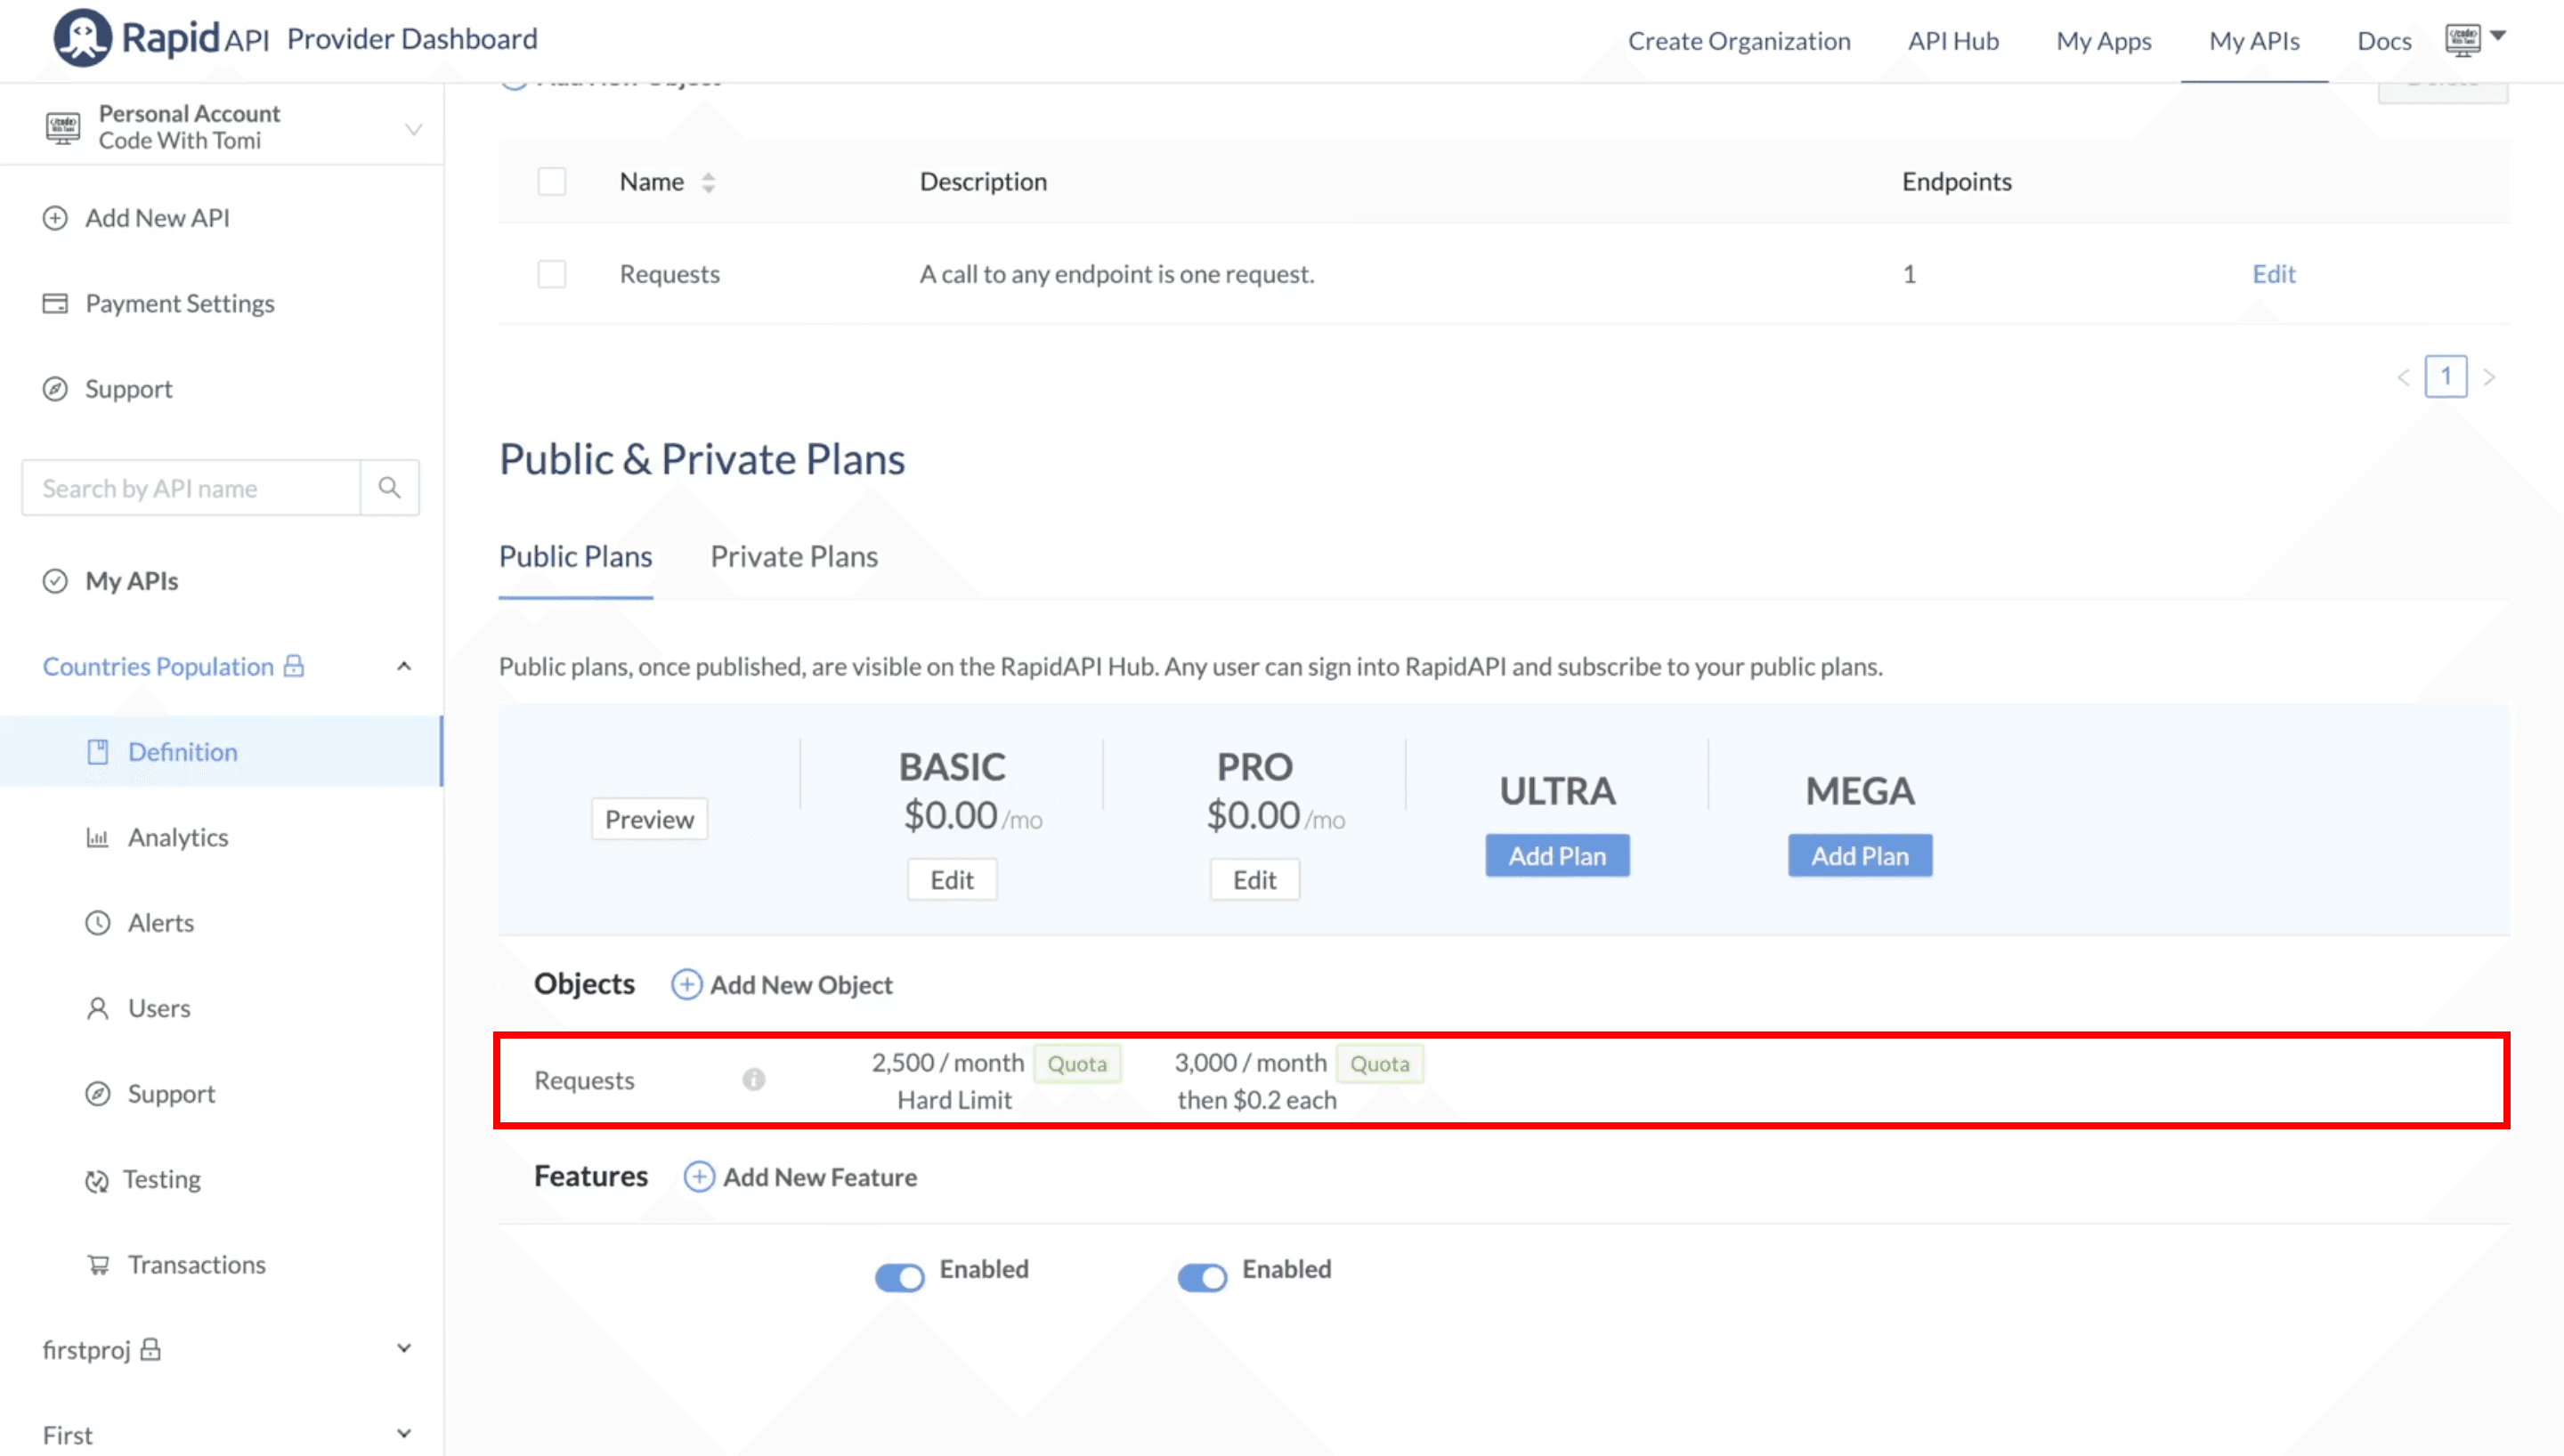The width and height of the screenshot is (2564, 1456).
Task: Click the search magnifier button
Action: [x=389, y=488]
